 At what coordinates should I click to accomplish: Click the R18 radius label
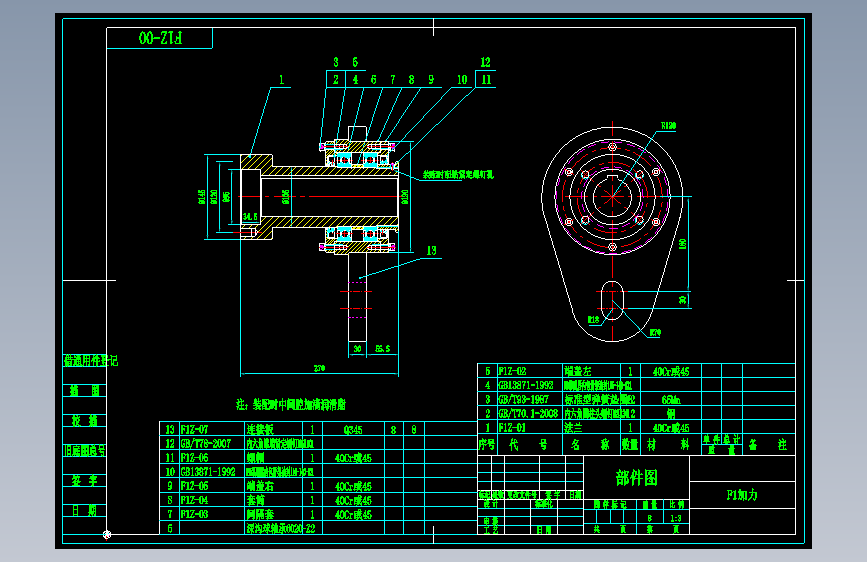[x=593, y=320]
